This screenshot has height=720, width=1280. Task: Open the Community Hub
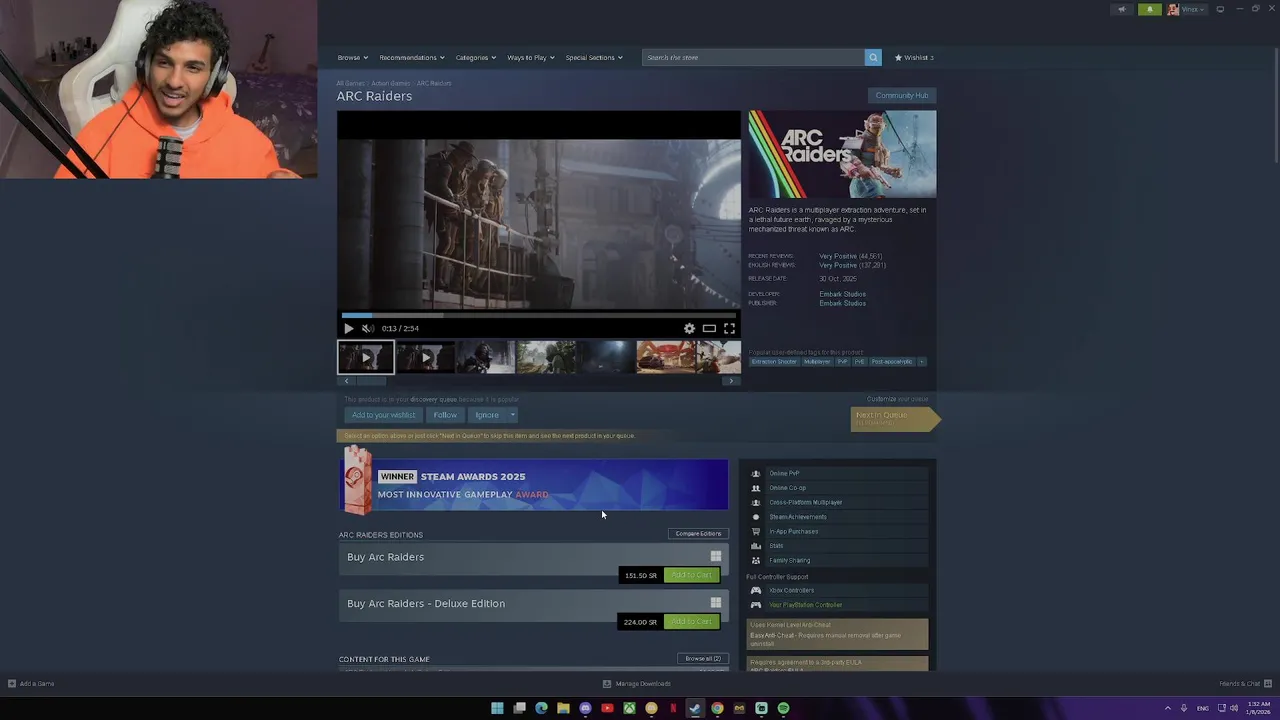coord(902,96)
